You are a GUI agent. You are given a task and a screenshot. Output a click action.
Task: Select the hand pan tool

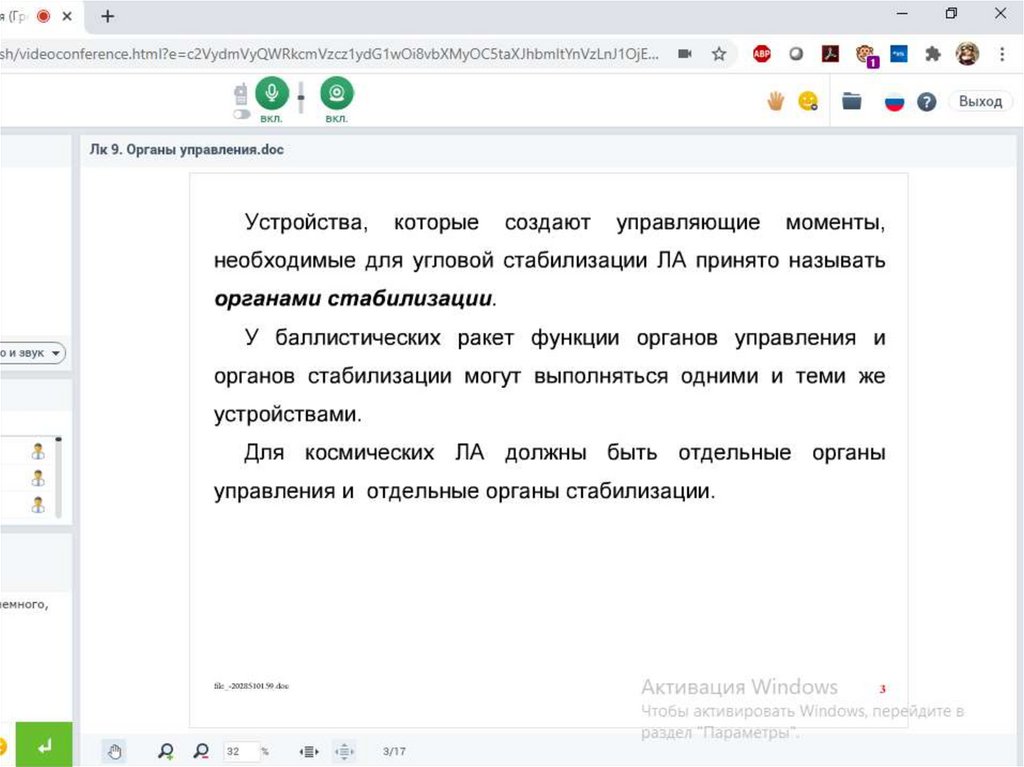pos(115,751)
